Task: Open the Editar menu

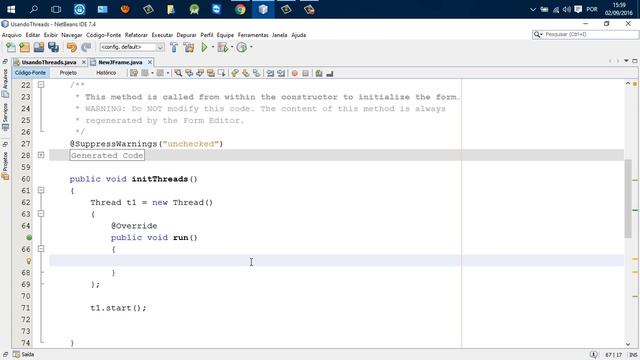Action: [33, 35]
